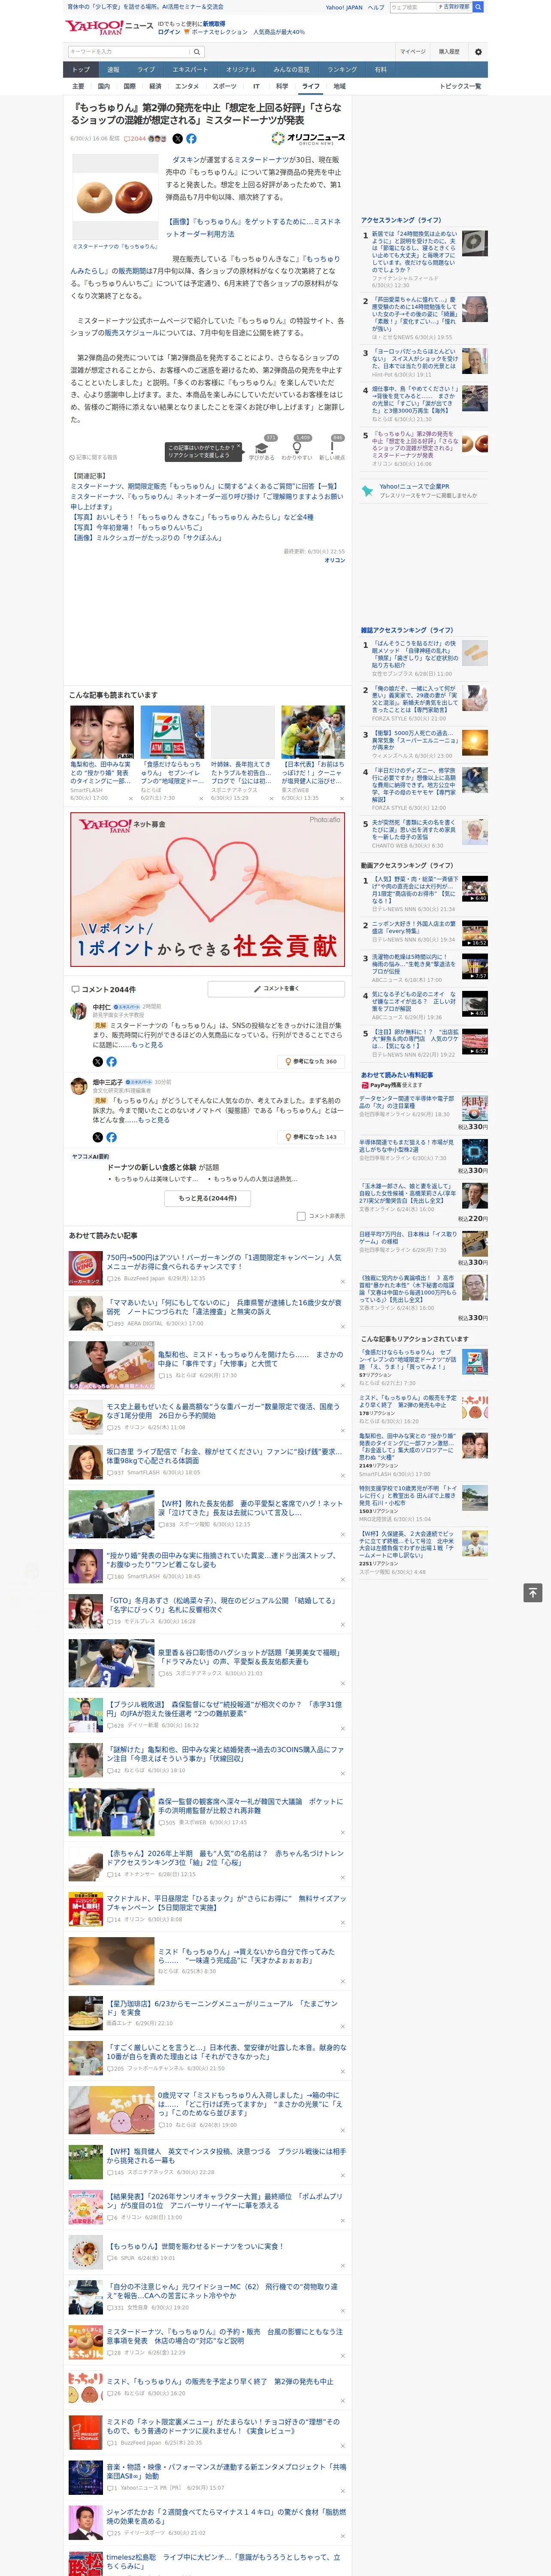Click the 記事に関する報告 report icon
Image resolution: width=551 pixels, height=2576 pixels.
[x=94, y=457]
